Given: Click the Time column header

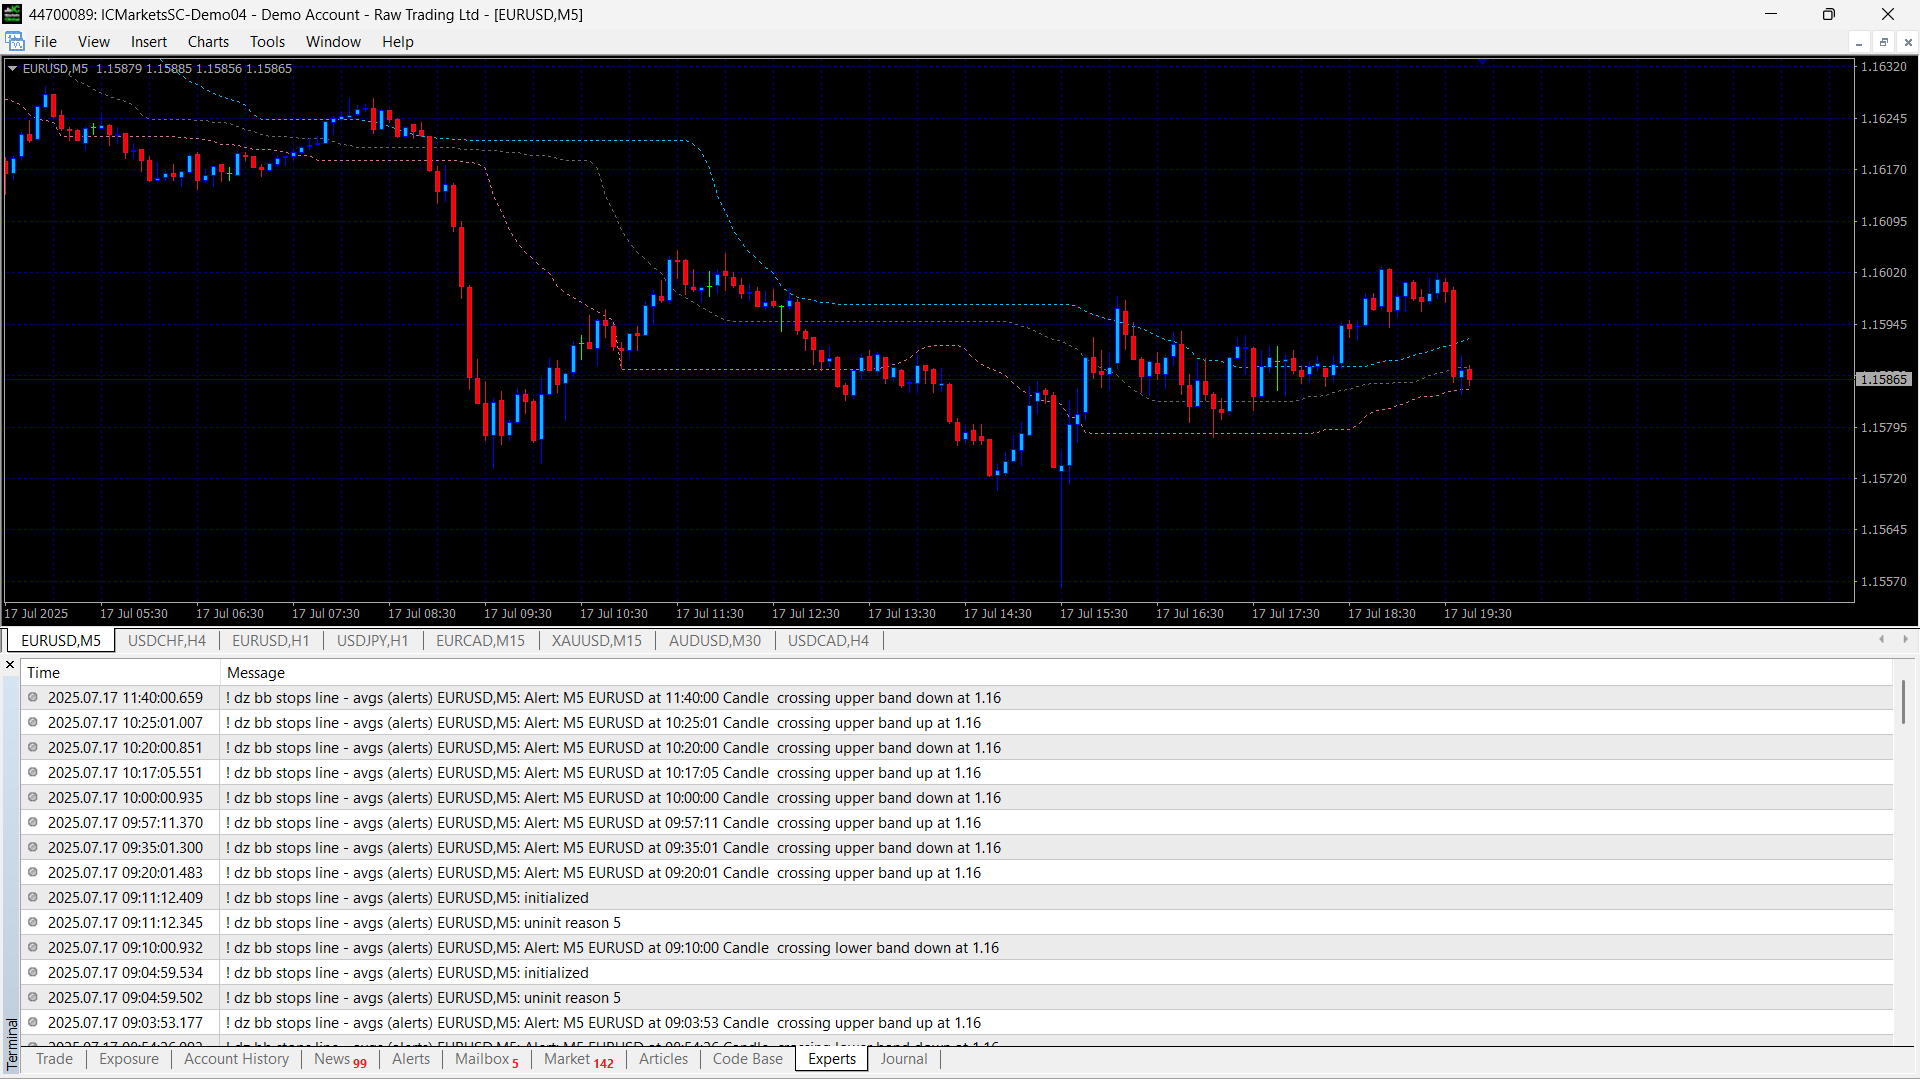Looking at the screenshot, I should 43,673.
